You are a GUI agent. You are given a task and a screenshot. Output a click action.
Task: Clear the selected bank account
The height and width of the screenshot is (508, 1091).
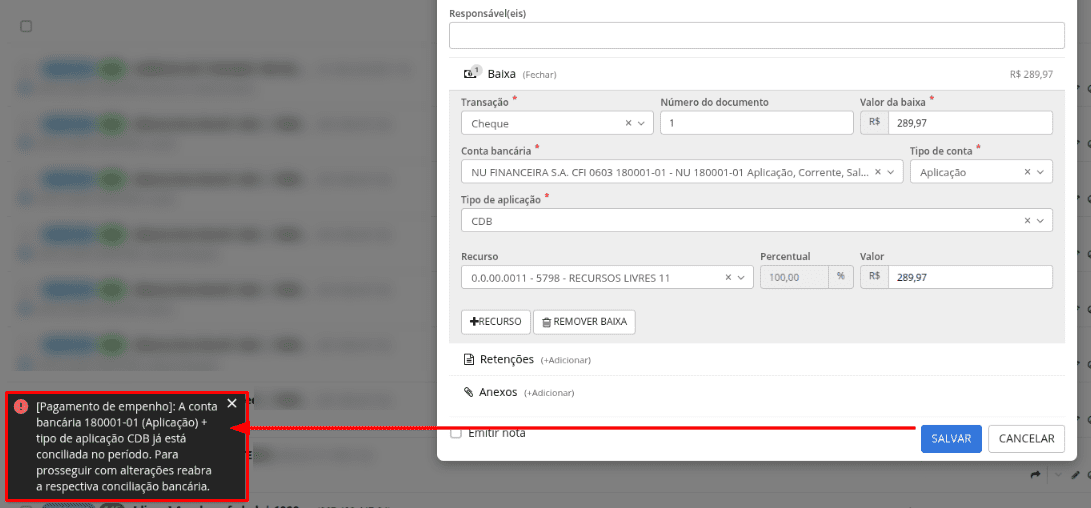coord(878,172)
